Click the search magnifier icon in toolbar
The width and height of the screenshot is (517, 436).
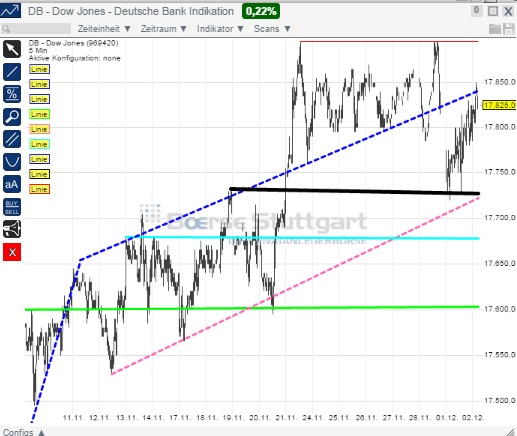pos(6,29)
